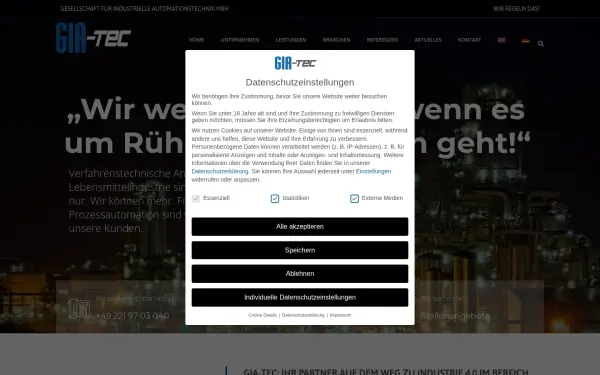Click 'Gesellschaft für industrielle Automationstechnik mbH' text

[144, 8]
